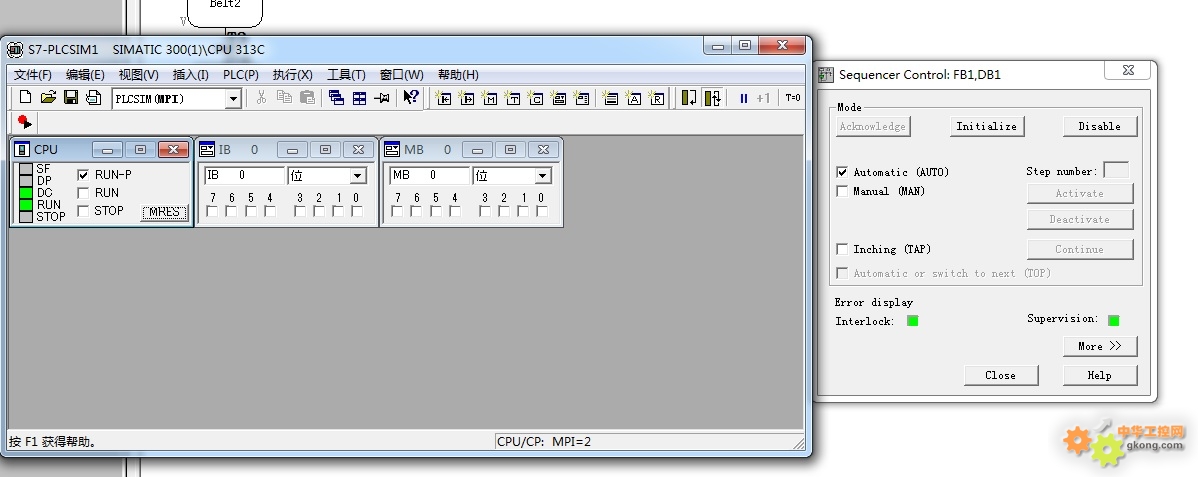Set CPU to RUN-P mode
1198x477 pixels.
click(x=83, y=174)
